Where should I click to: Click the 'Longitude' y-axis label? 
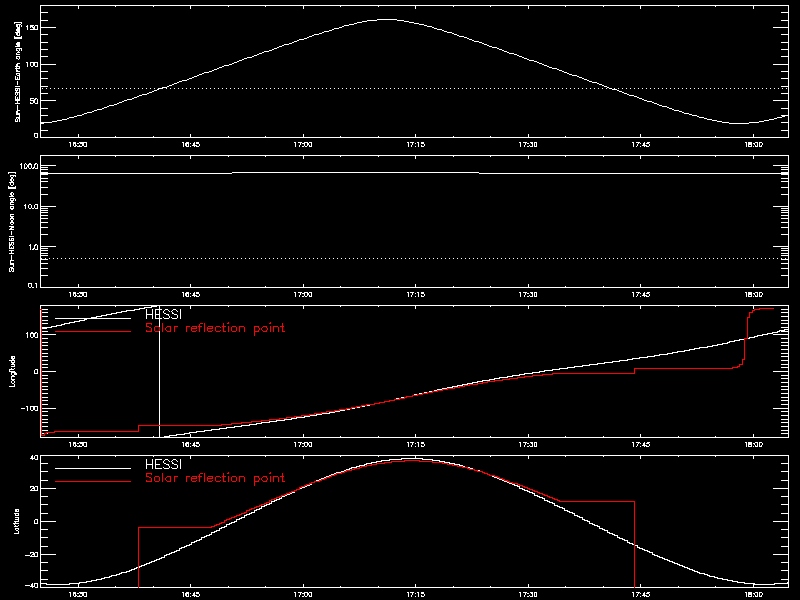12,371
